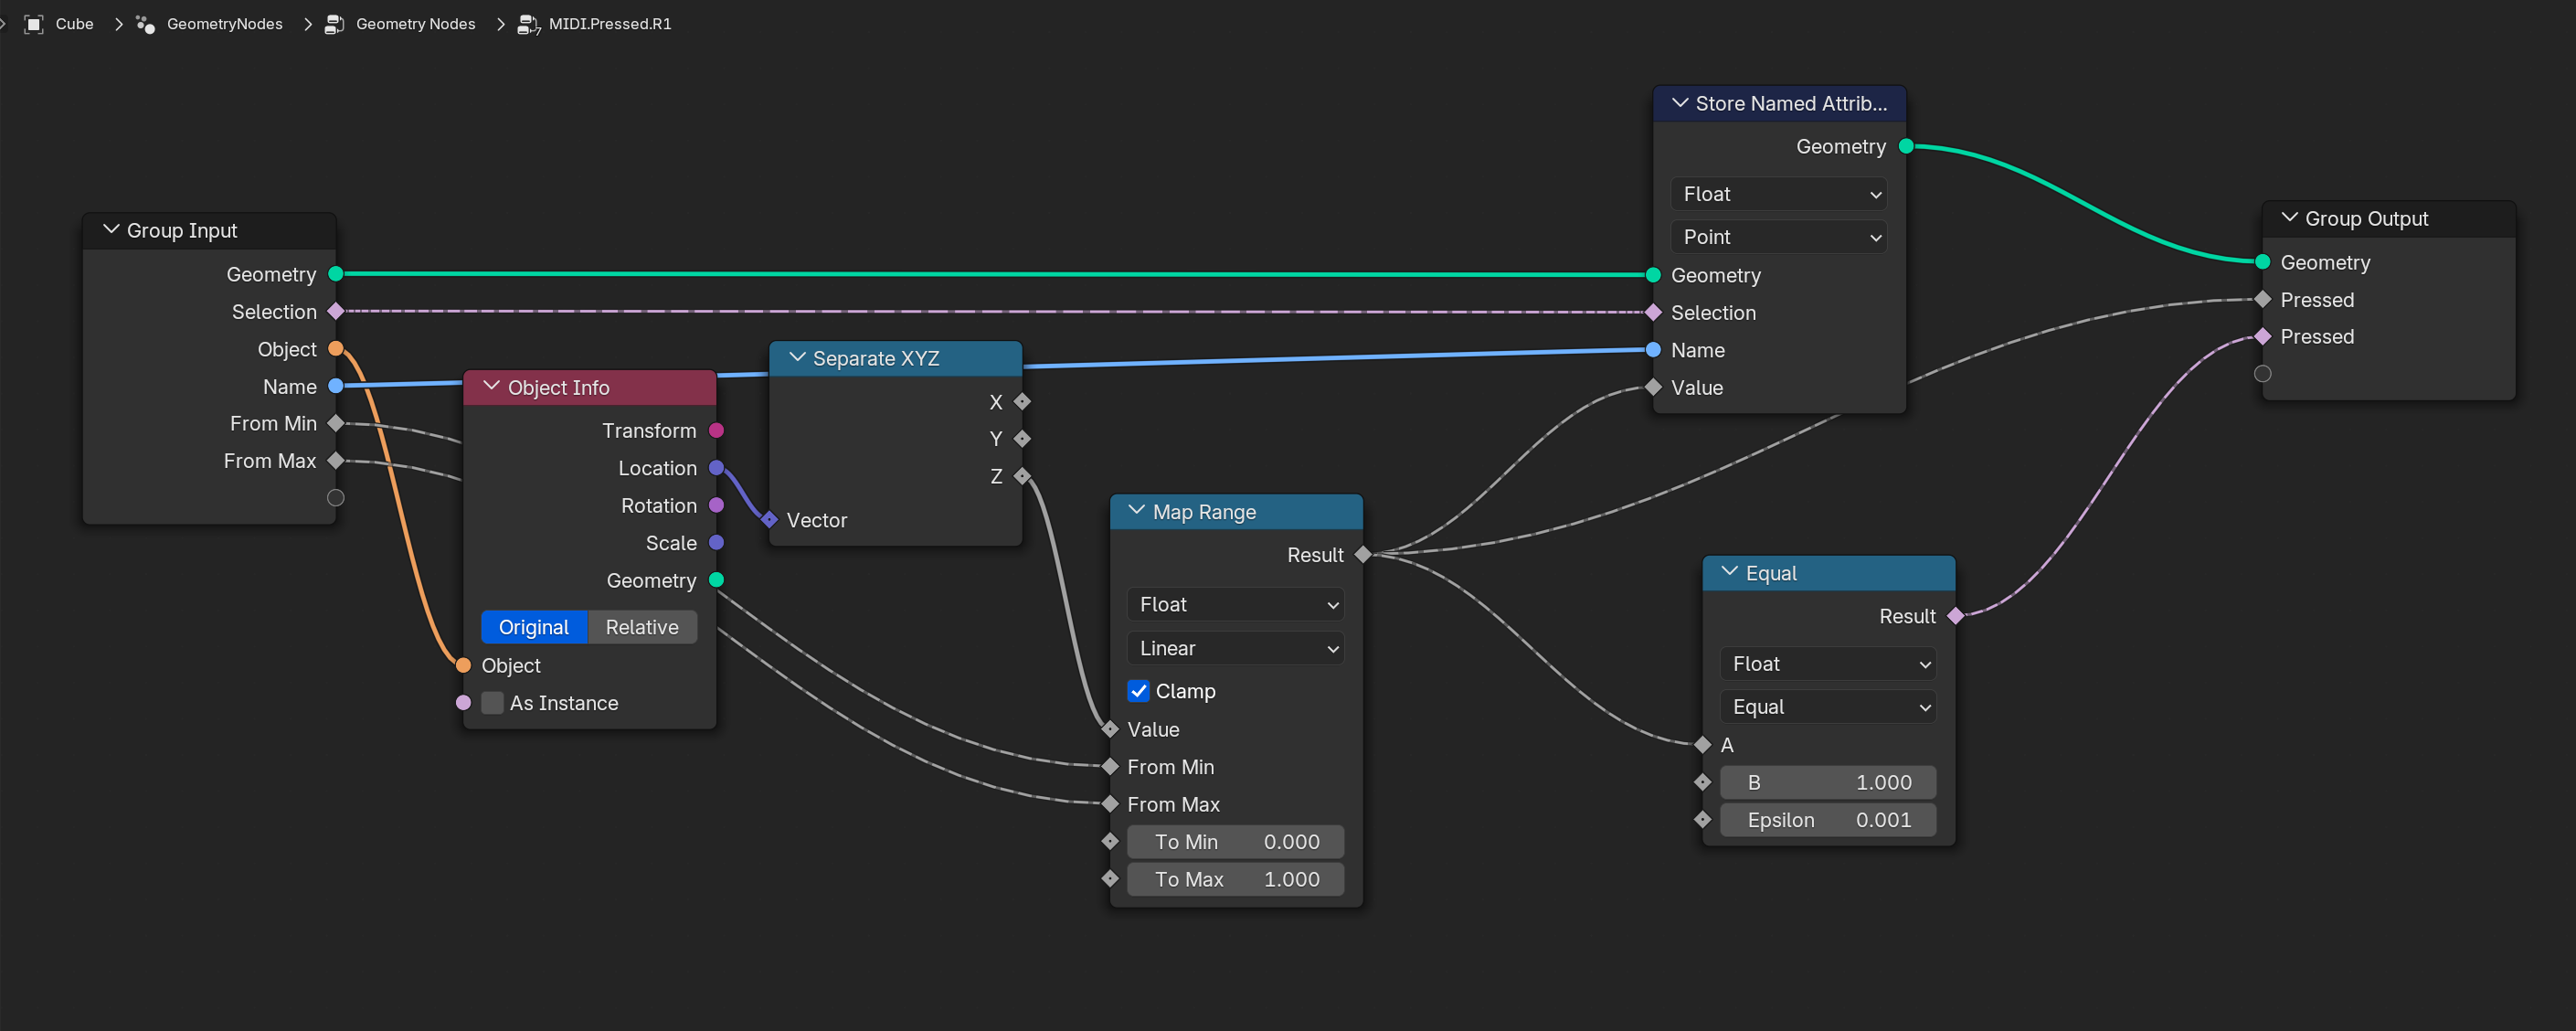The image size is (2576, 1031).
Task: Disable the Clamp checkbox in Map Range
Action: [x=1138, y=691]
